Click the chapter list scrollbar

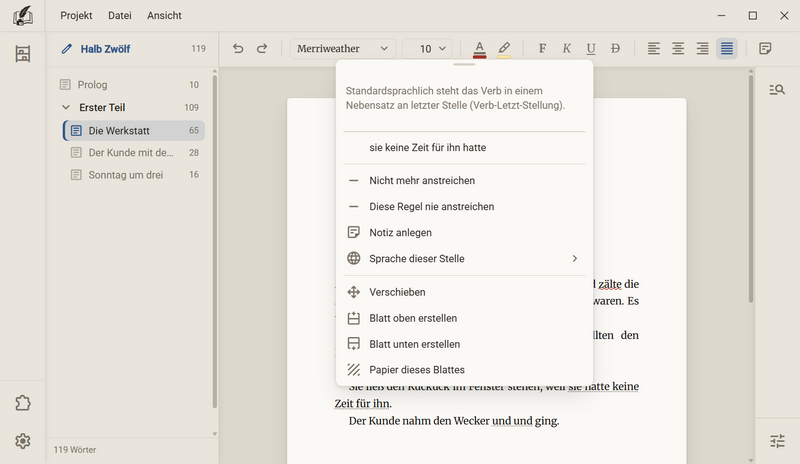214,241
